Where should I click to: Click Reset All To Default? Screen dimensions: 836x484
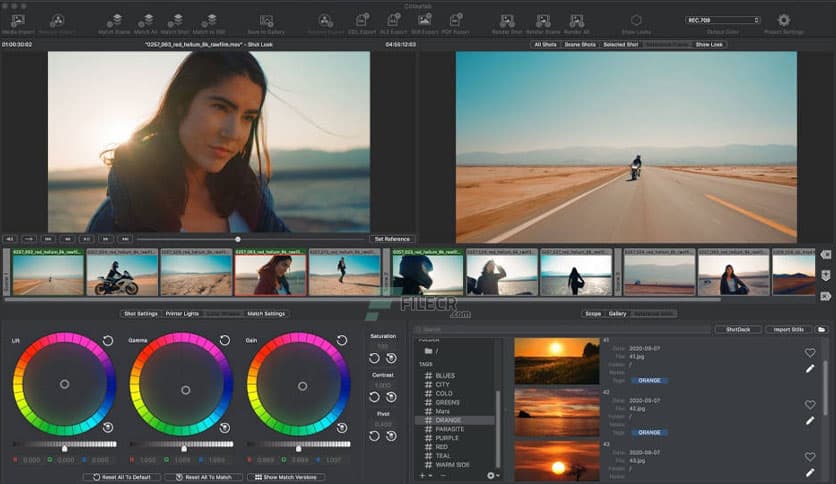[x=122, y=477]
